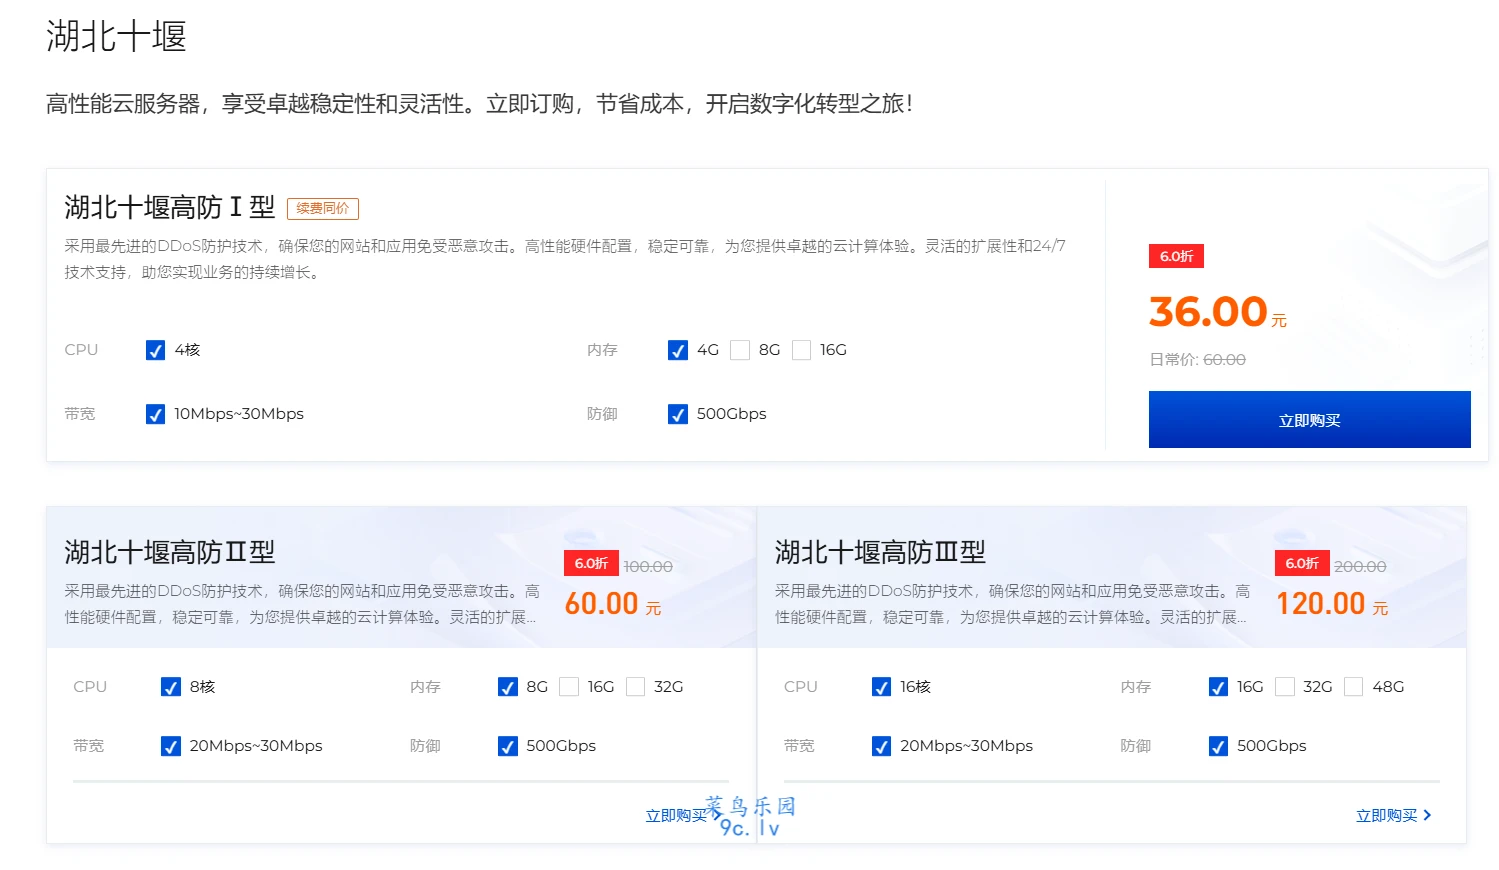
Task: Toggle the 8核 CPU checkbox
Action: 171,687
